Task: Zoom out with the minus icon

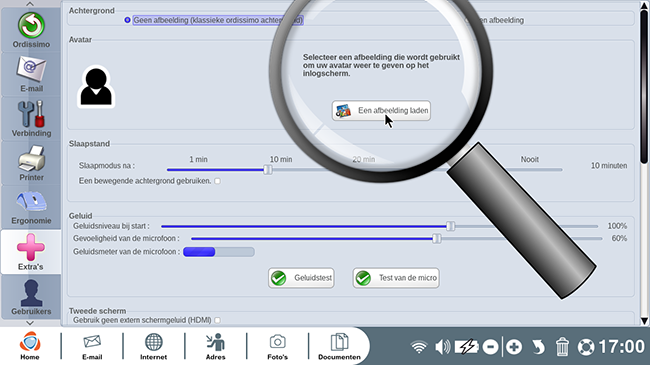Action: pos(490,347)
